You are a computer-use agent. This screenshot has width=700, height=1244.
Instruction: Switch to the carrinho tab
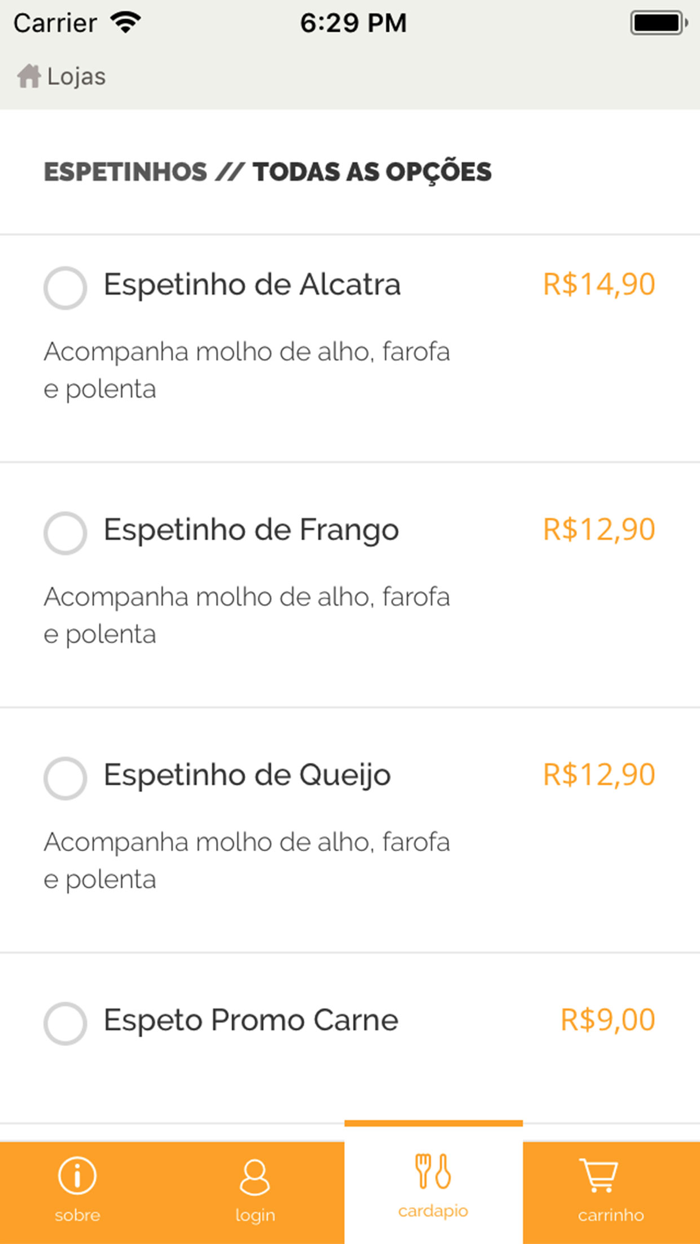[x=610, y=1190]
